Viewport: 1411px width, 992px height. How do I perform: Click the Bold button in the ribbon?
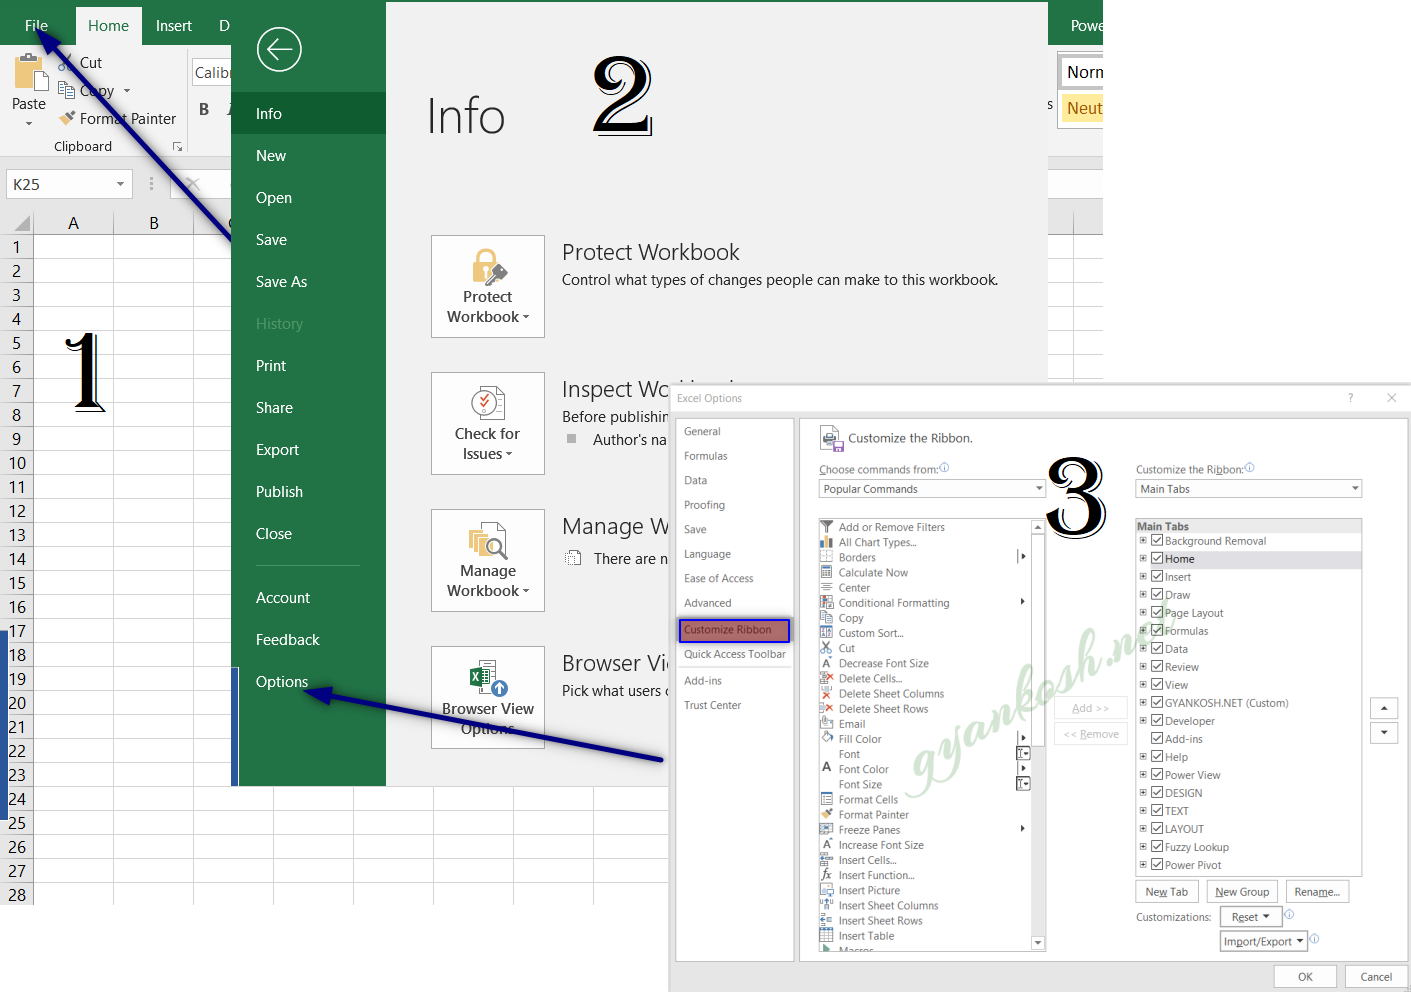pyautogui.click(x=204, y=110)
